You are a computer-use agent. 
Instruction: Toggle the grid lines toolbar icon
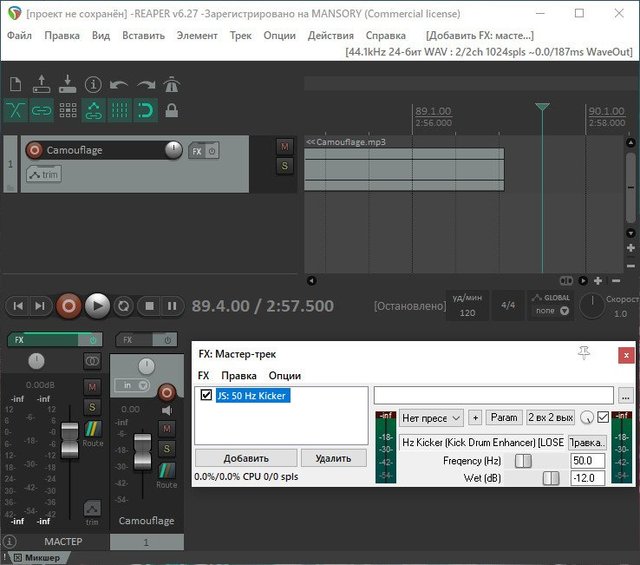119,111
